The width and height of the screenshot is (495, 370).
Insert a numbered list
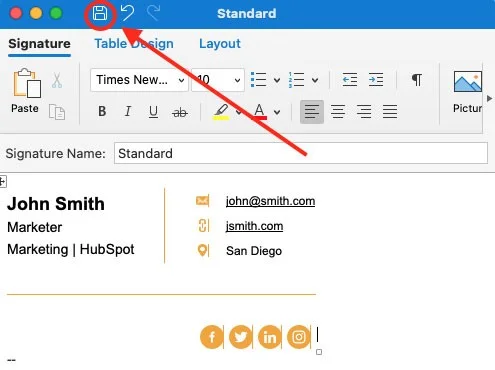(x=296, y=80)
